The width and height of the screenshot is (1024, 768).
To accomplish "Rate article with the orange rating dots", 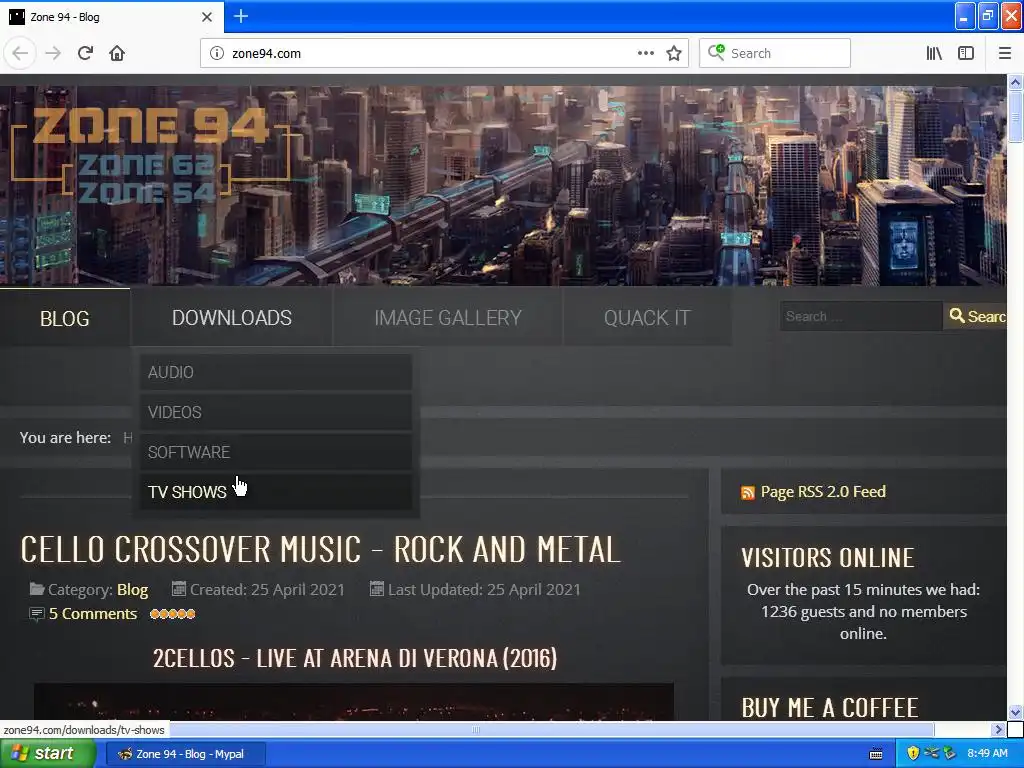I will 172,614.
